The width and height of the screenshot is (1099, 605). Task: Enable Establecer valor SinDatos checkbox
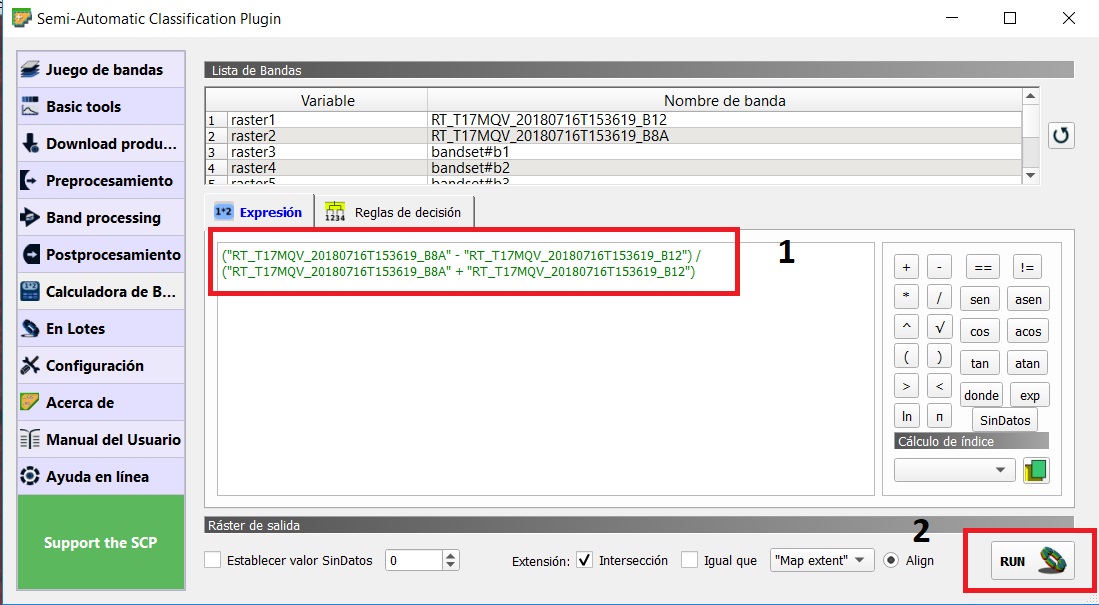pyautogui.click(x=213, y=561)
